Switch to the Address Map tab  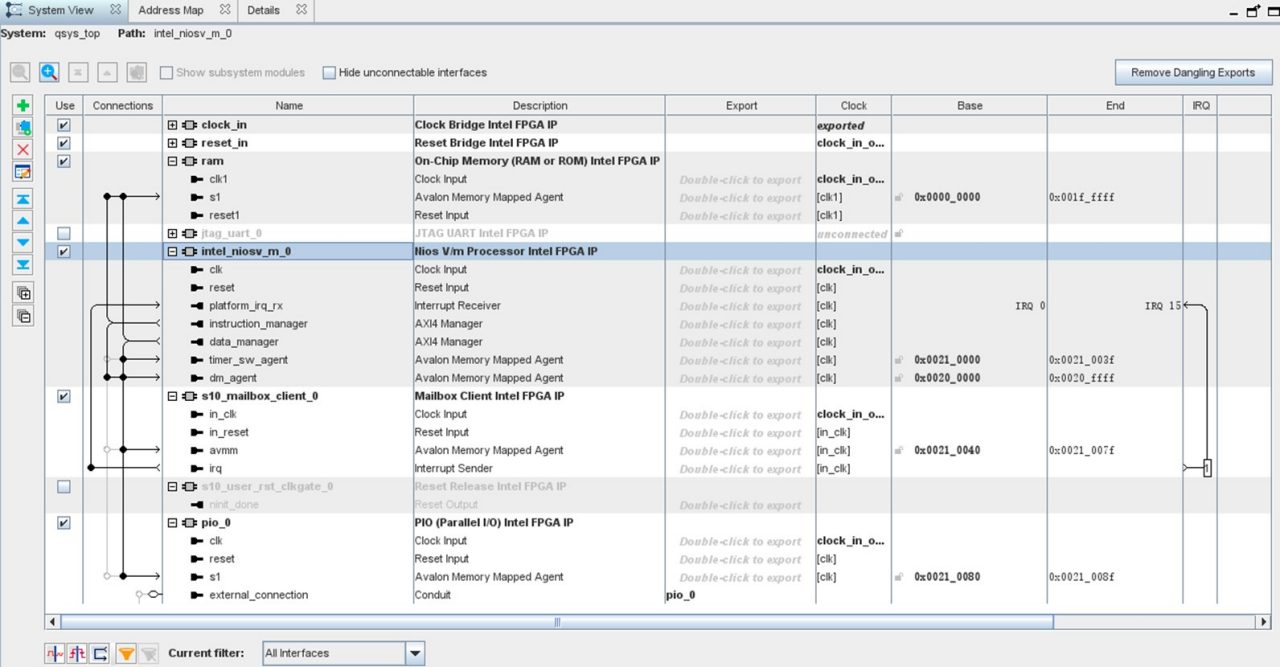(x=171, y=10)
